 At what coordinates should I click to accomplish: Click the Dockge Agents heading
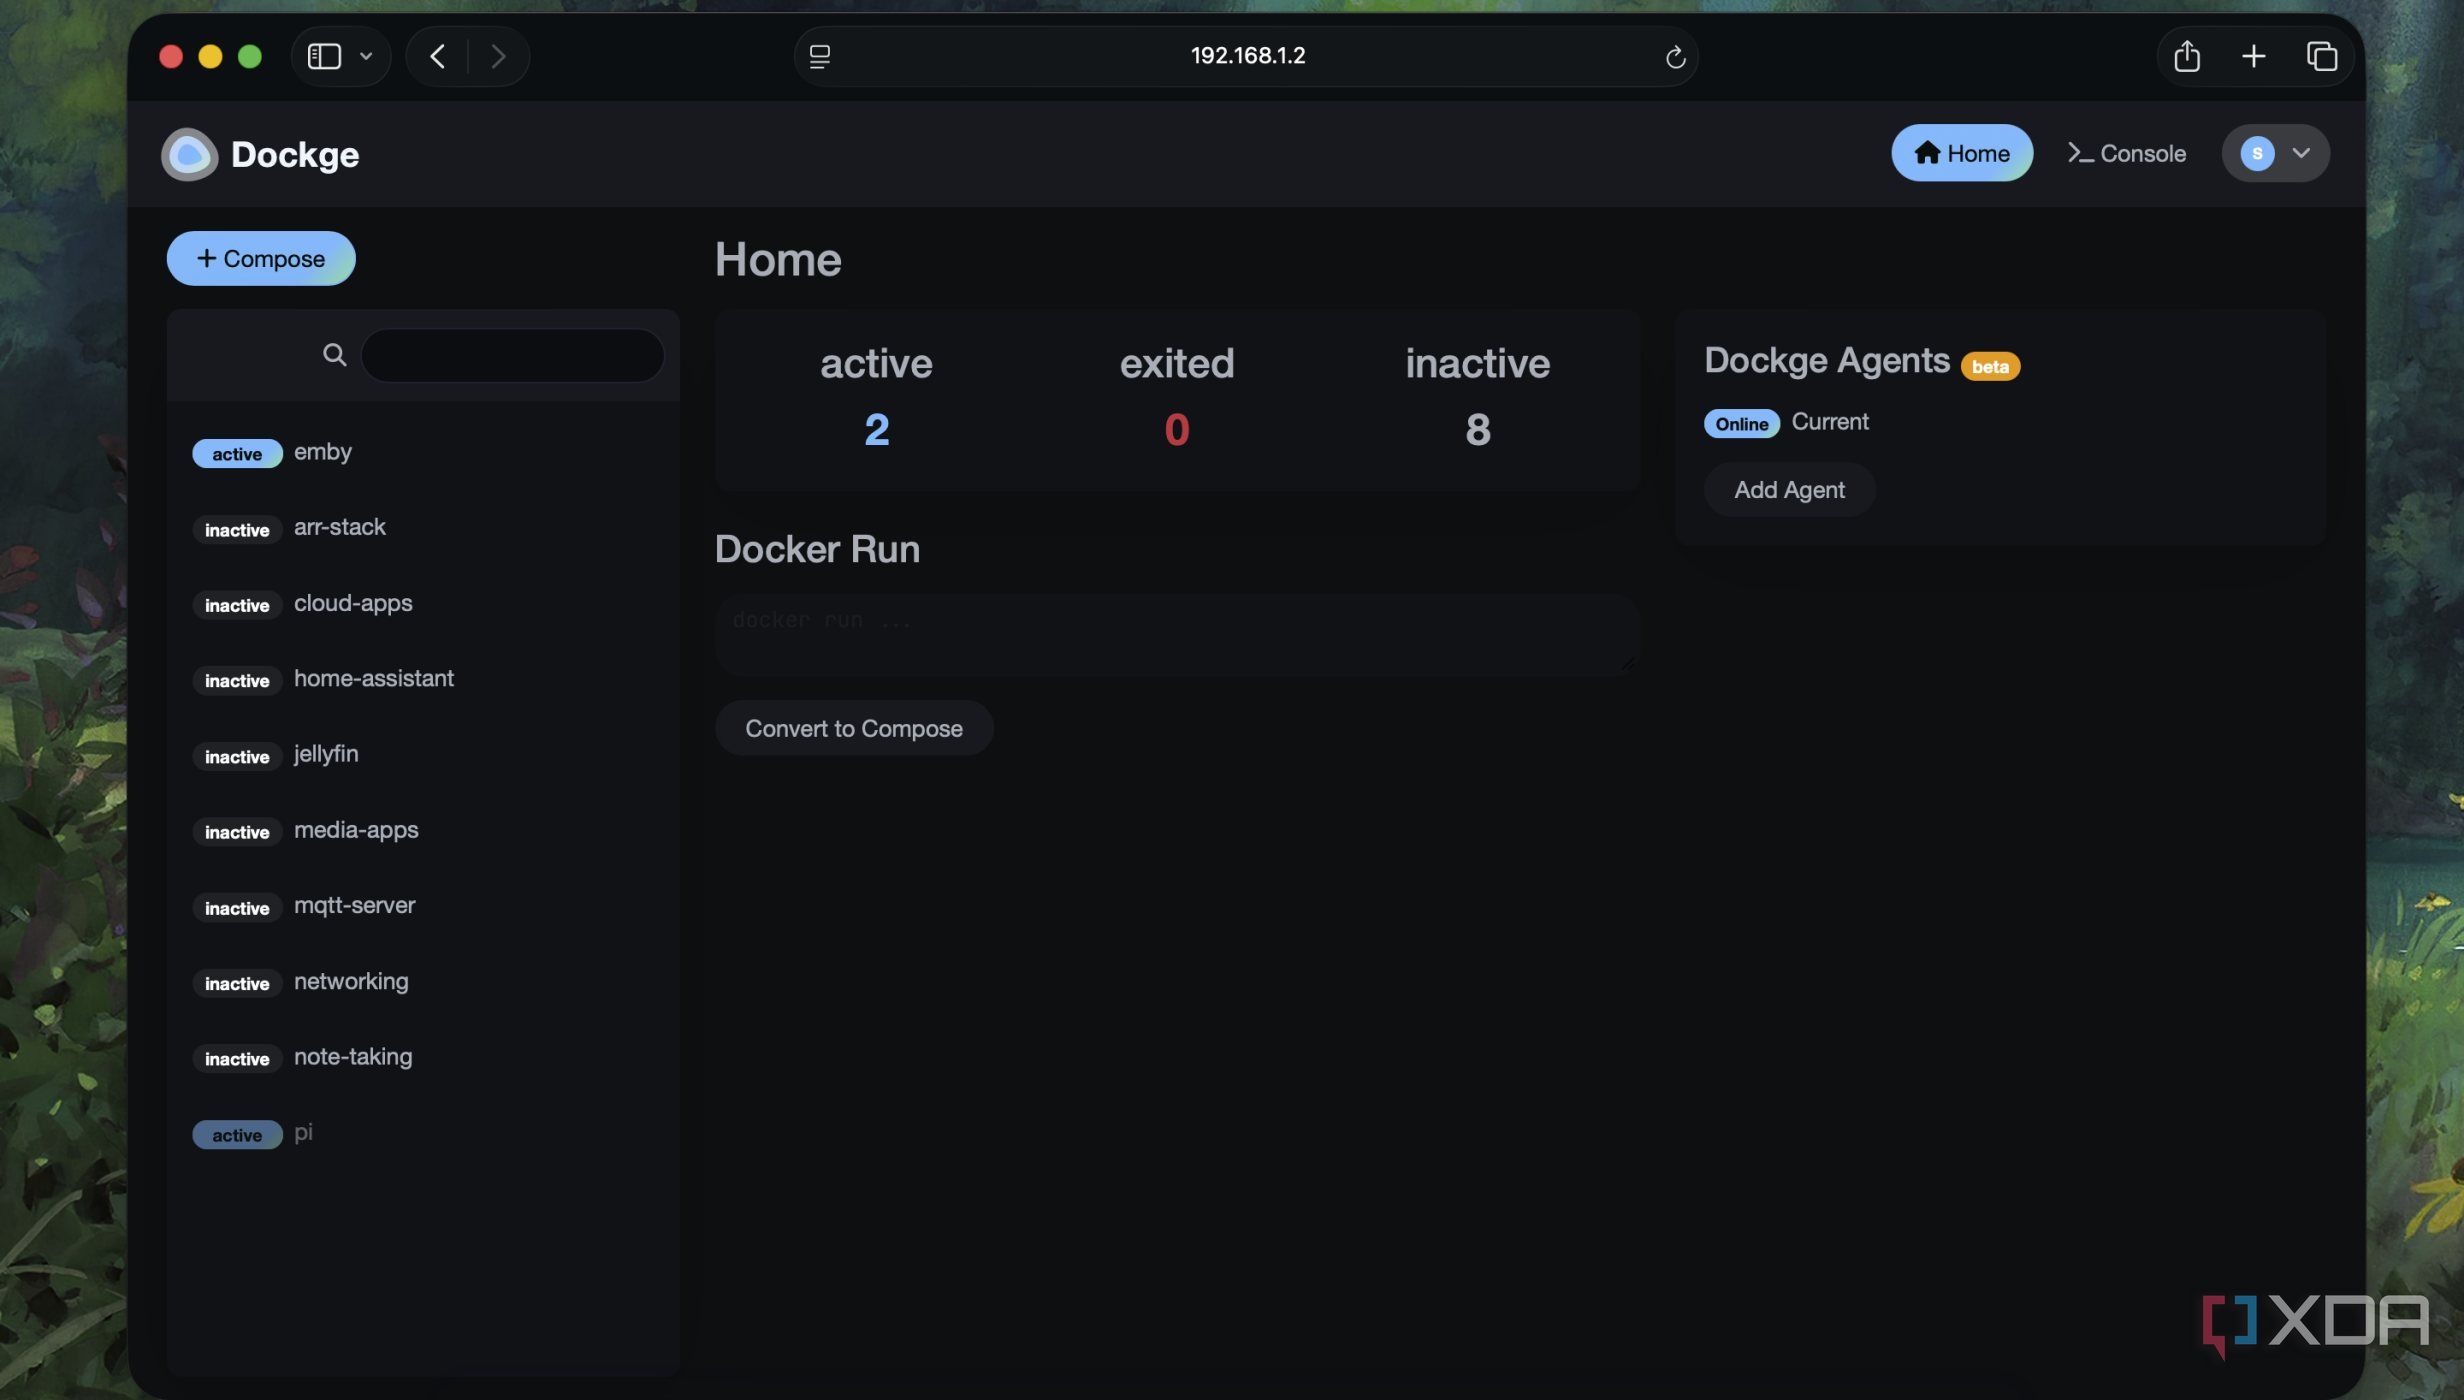tap(1826, 360)
